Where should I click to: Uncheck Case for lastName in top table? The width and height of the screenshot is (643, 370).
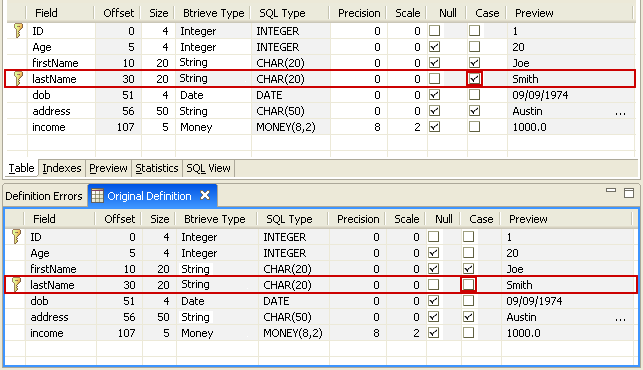(x=474, y=78)
